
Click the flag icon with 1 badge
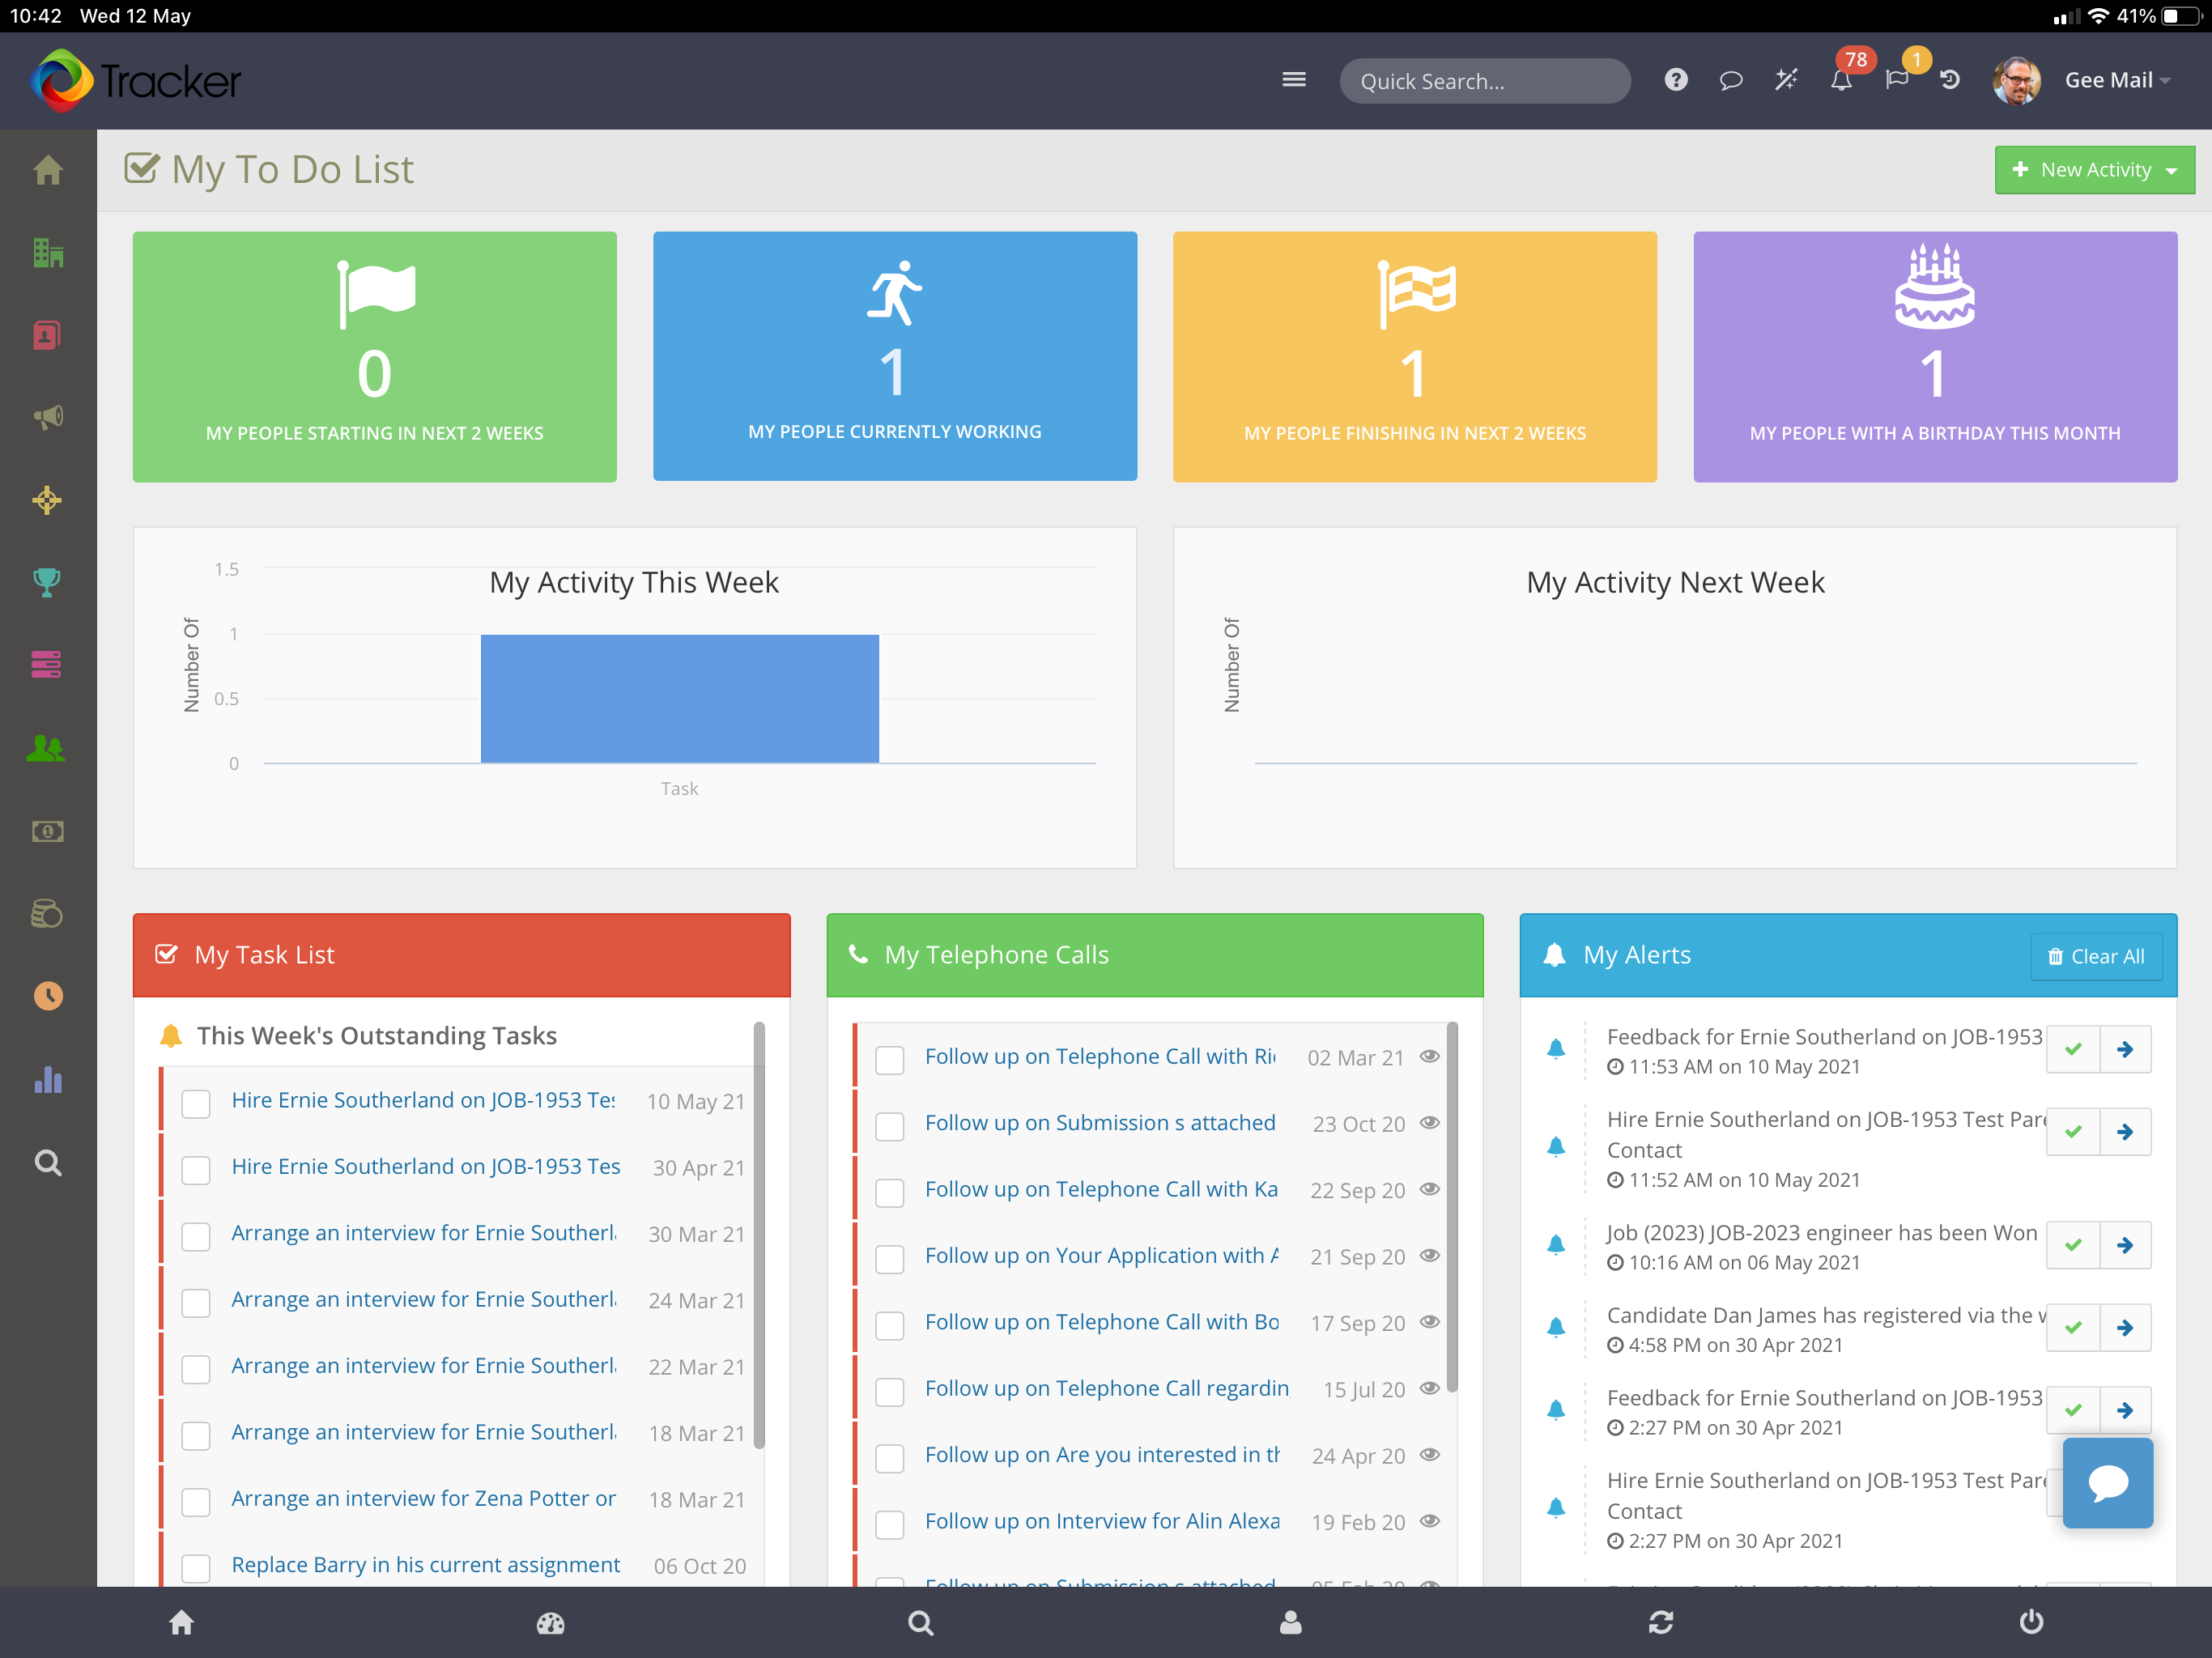click(1896, 80)
